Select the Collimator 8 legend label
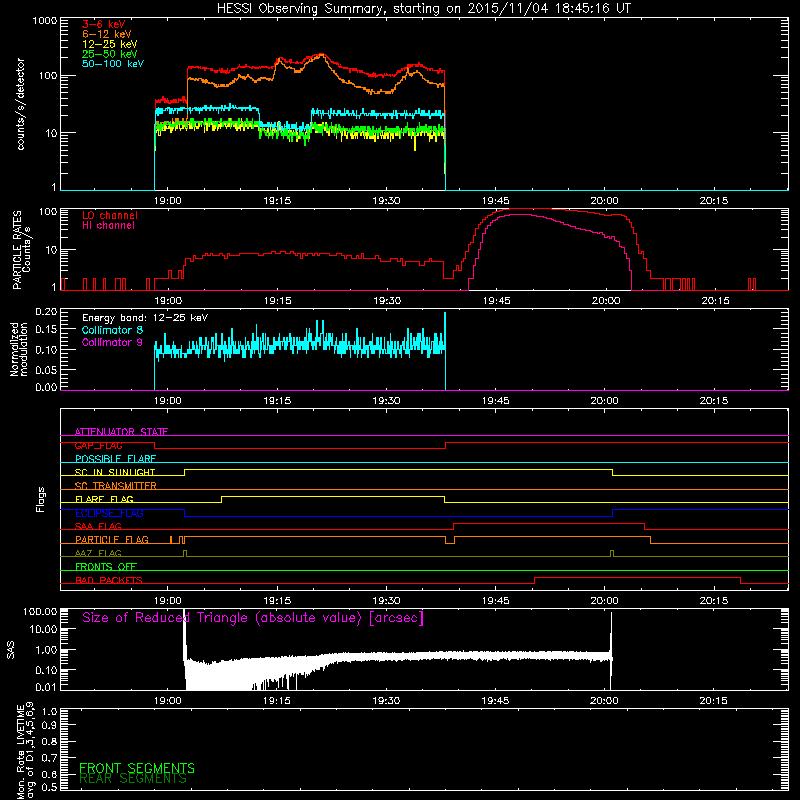This screenshot has width=800, height=800. [112, 330]
